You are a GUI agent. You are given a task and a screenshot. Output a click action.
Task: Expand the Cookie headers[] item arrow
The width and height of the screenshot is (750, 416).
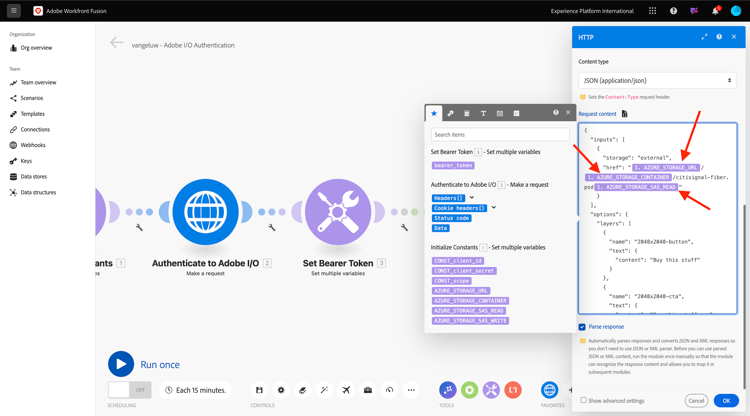494,208
